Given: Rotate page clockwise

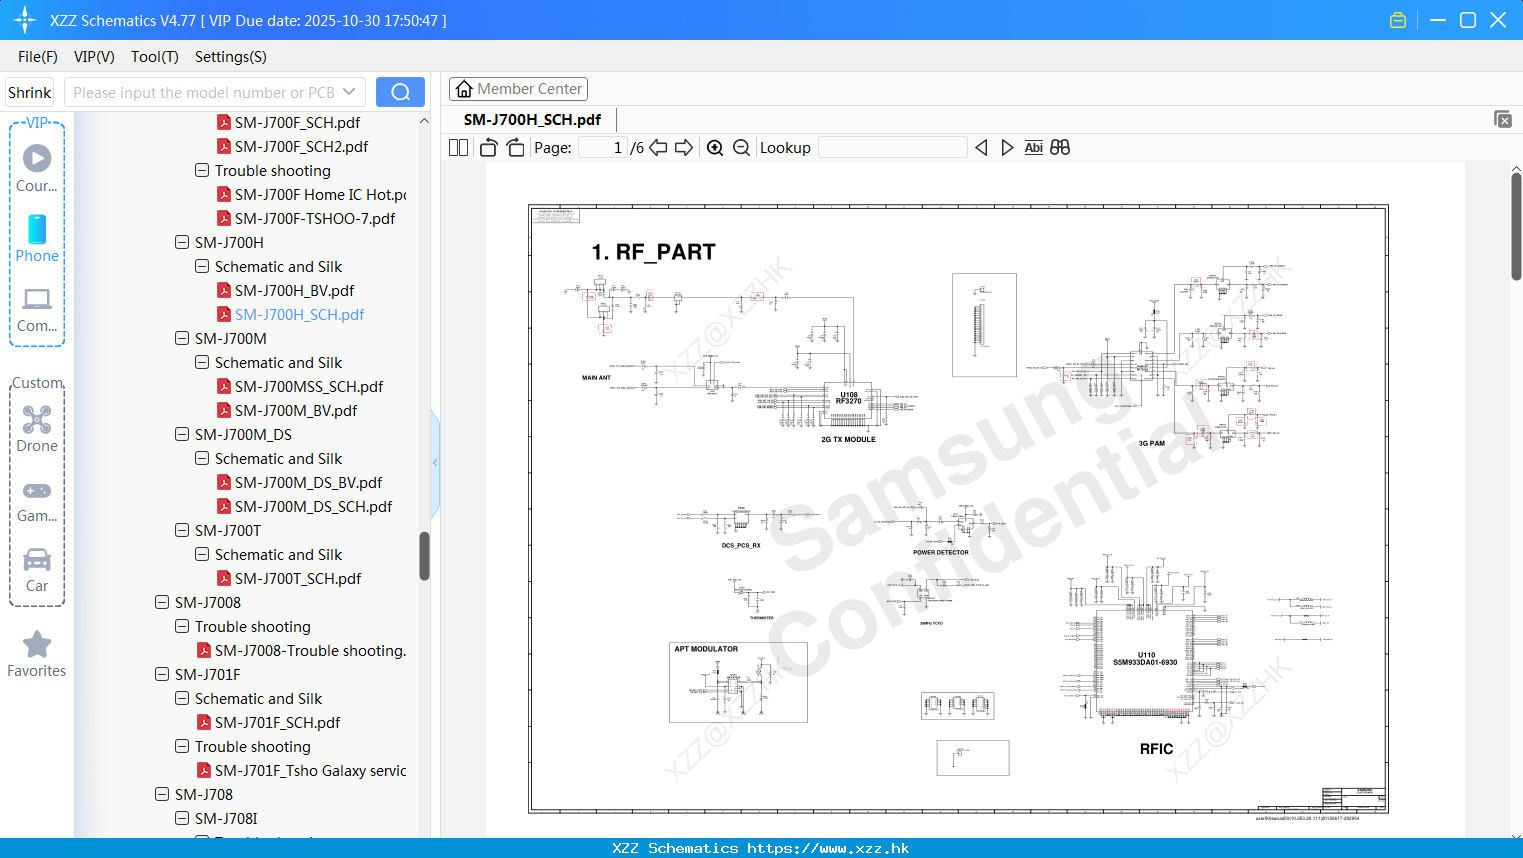Looking at the screenshot, I should click(515, 148).
